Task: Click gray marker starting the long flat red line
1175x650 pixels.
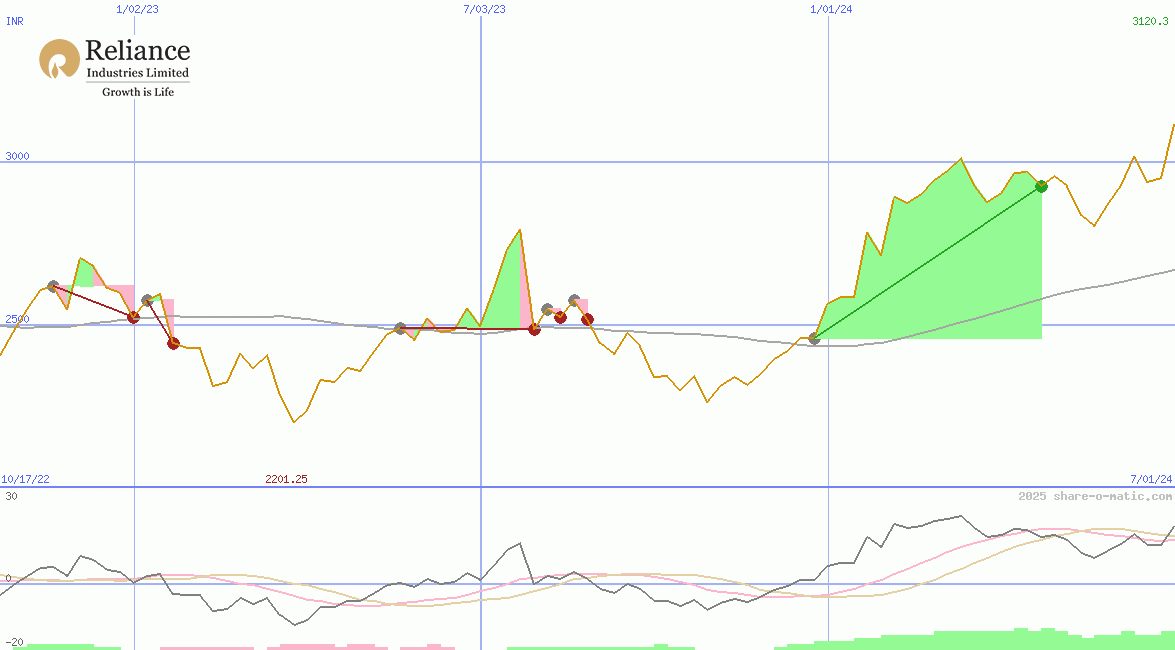Action: coord(400,328)
